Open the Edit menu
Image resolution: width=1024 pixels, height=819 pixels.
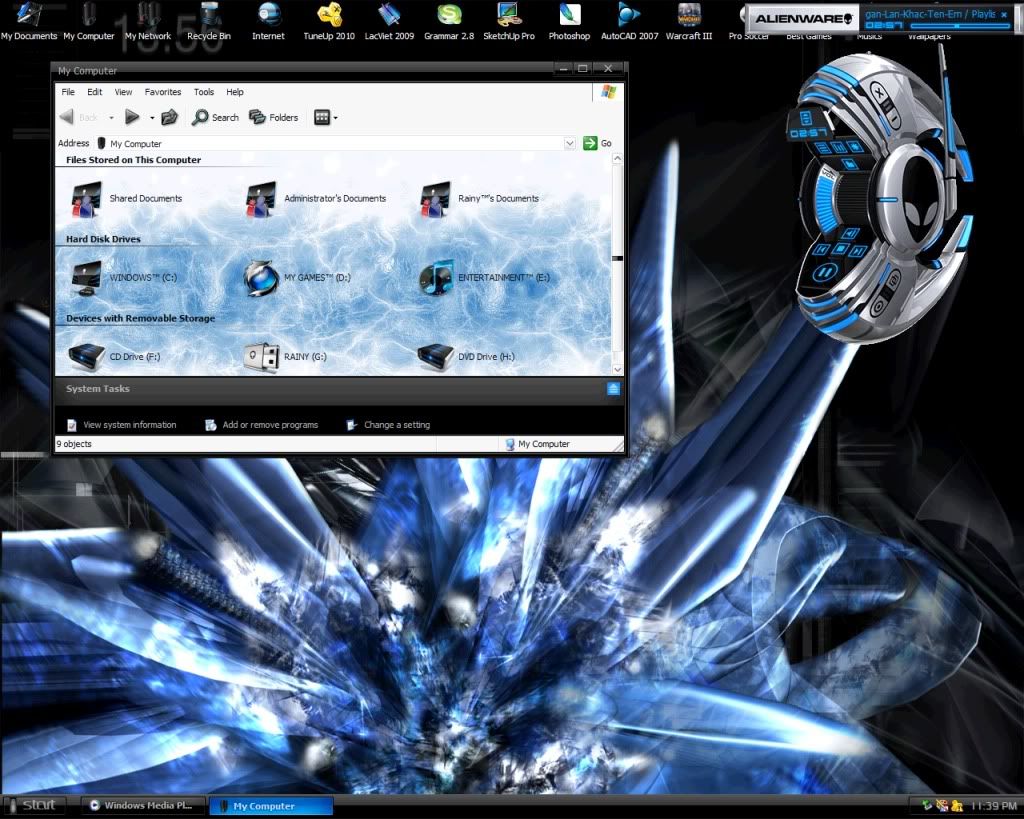95,92
